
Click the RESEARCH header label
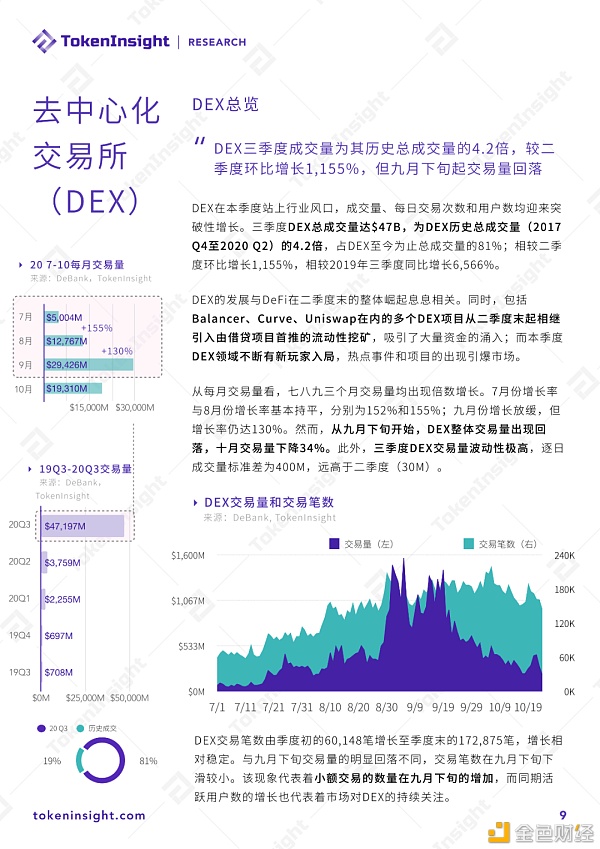click(216, 42)
